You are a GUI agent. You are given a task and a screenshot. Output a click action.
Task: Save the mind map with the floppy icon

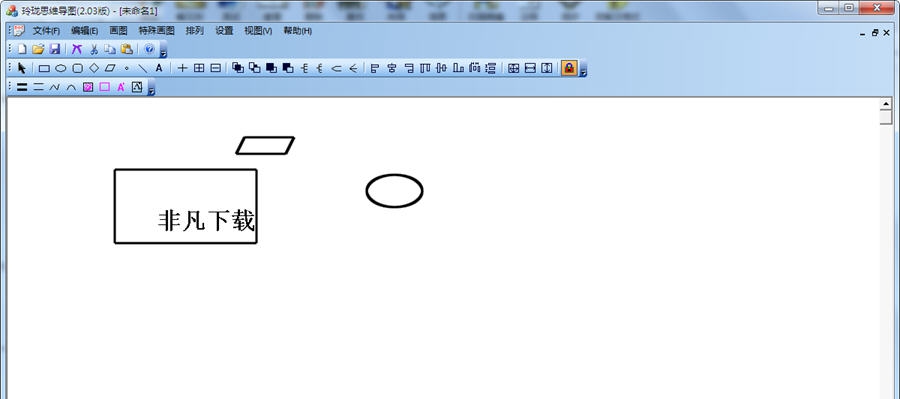pyautogui.click(x=55, y=49)
